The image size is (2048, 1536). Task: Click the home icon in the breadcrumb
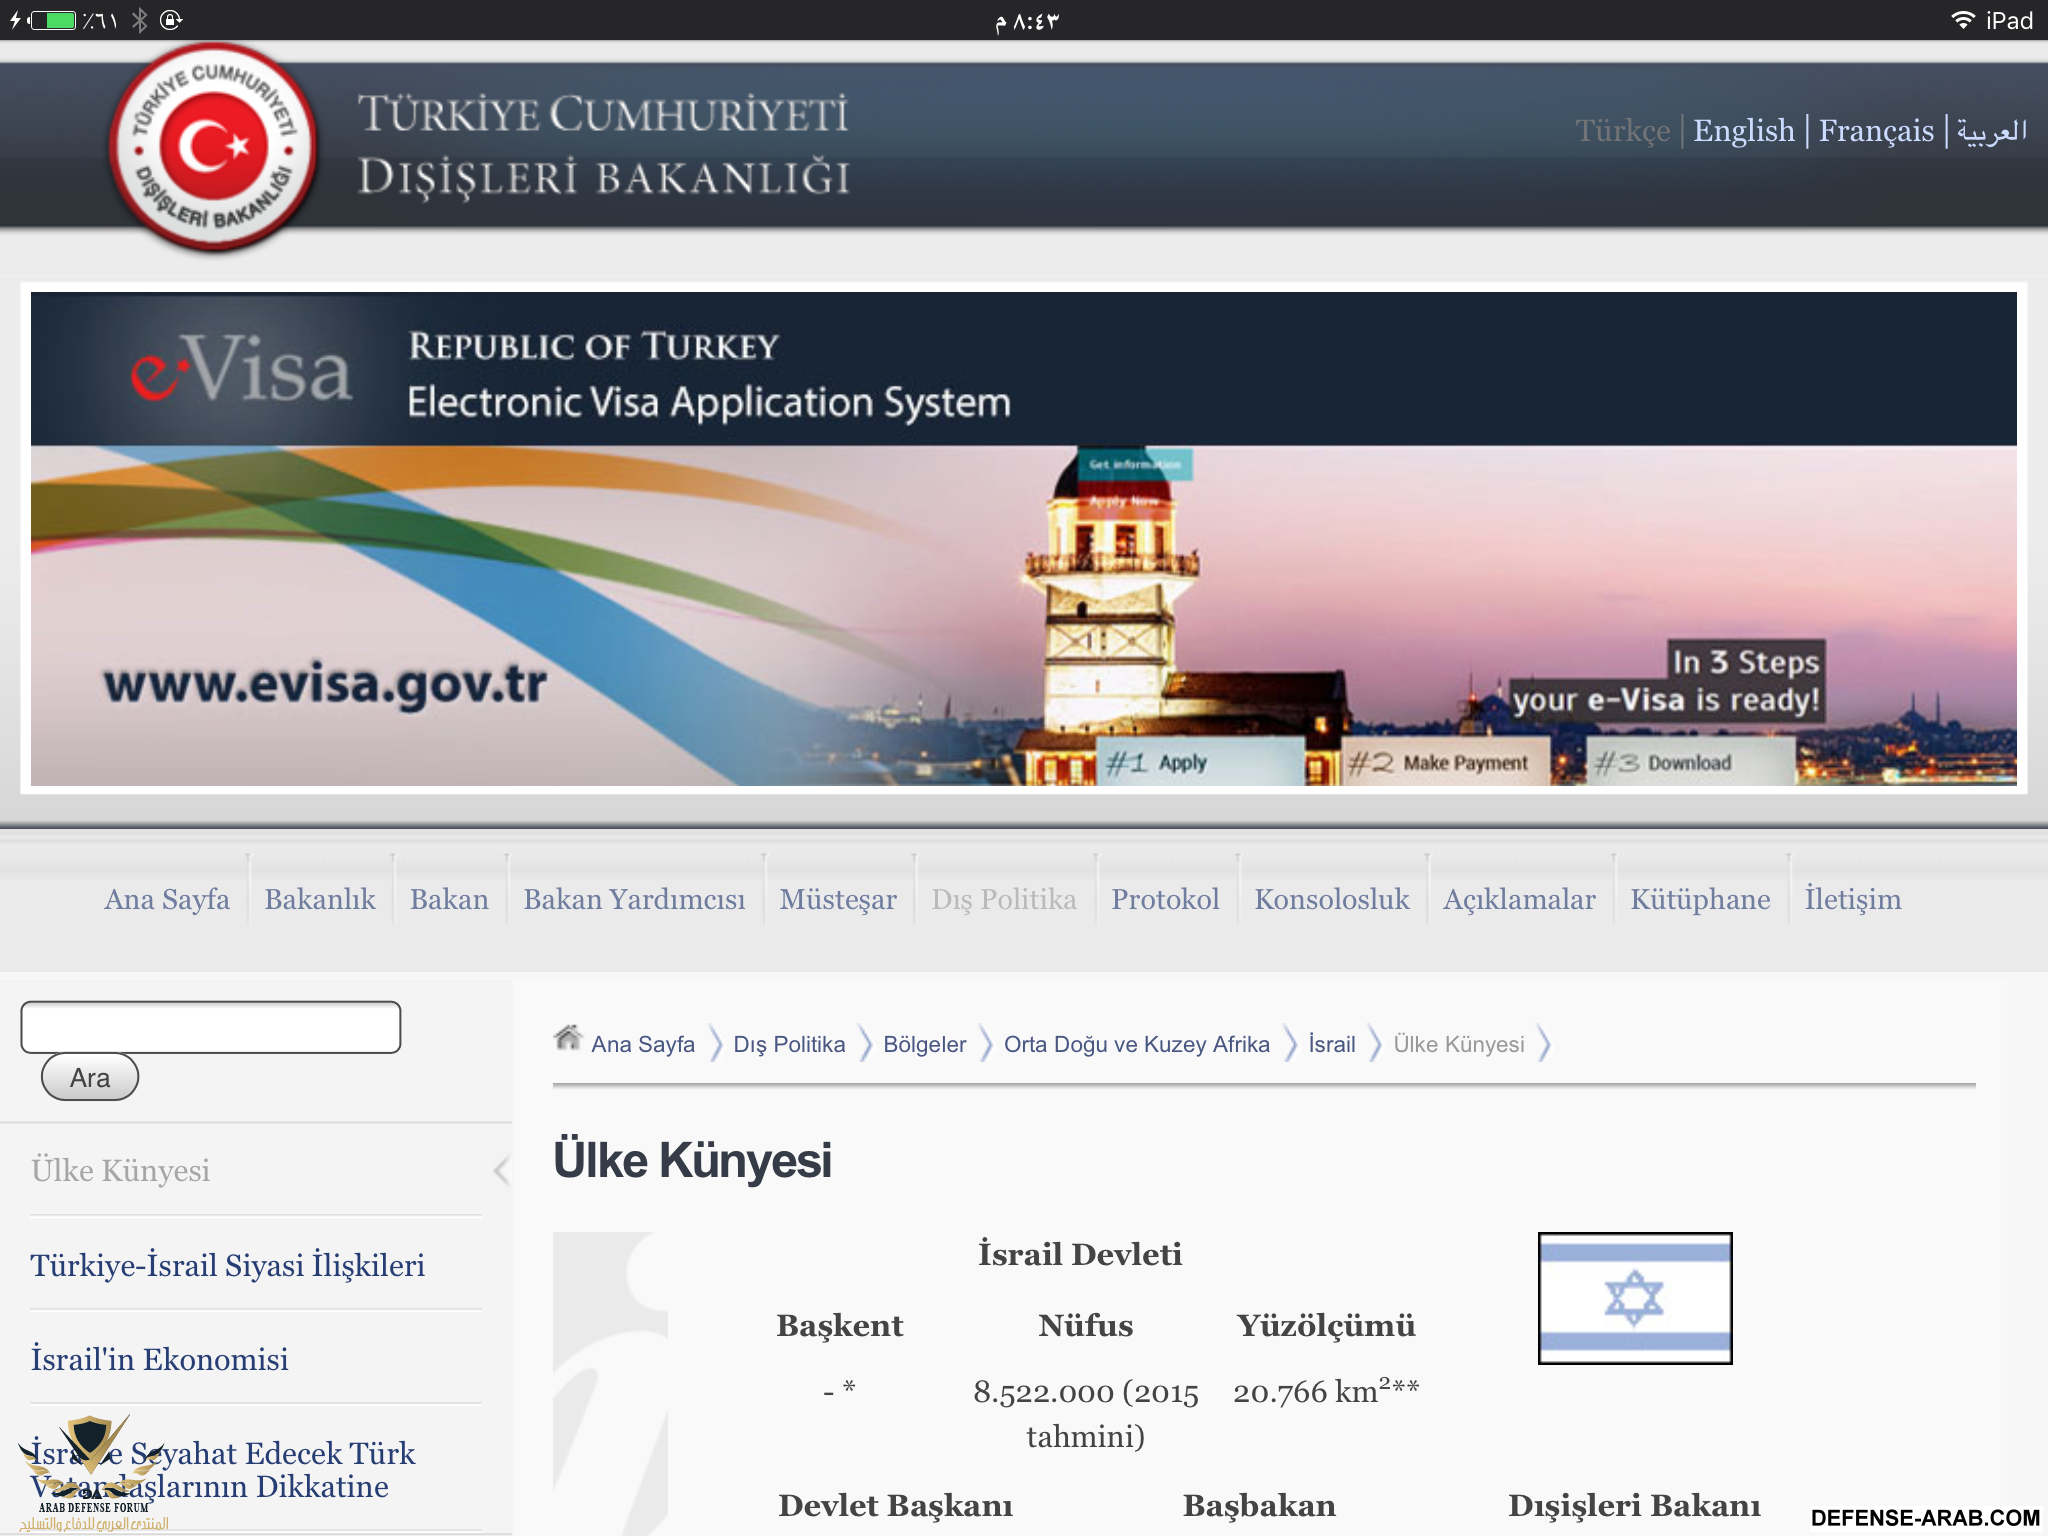click(567, 1039)
